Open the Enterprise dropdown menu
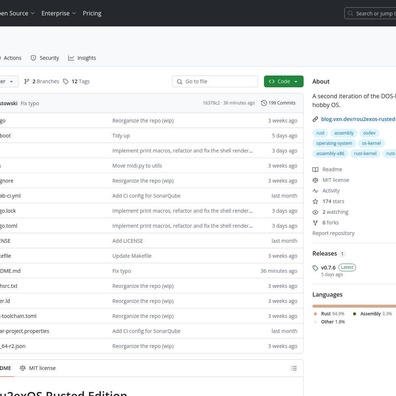The image size is (396, 396). point(59,13)
